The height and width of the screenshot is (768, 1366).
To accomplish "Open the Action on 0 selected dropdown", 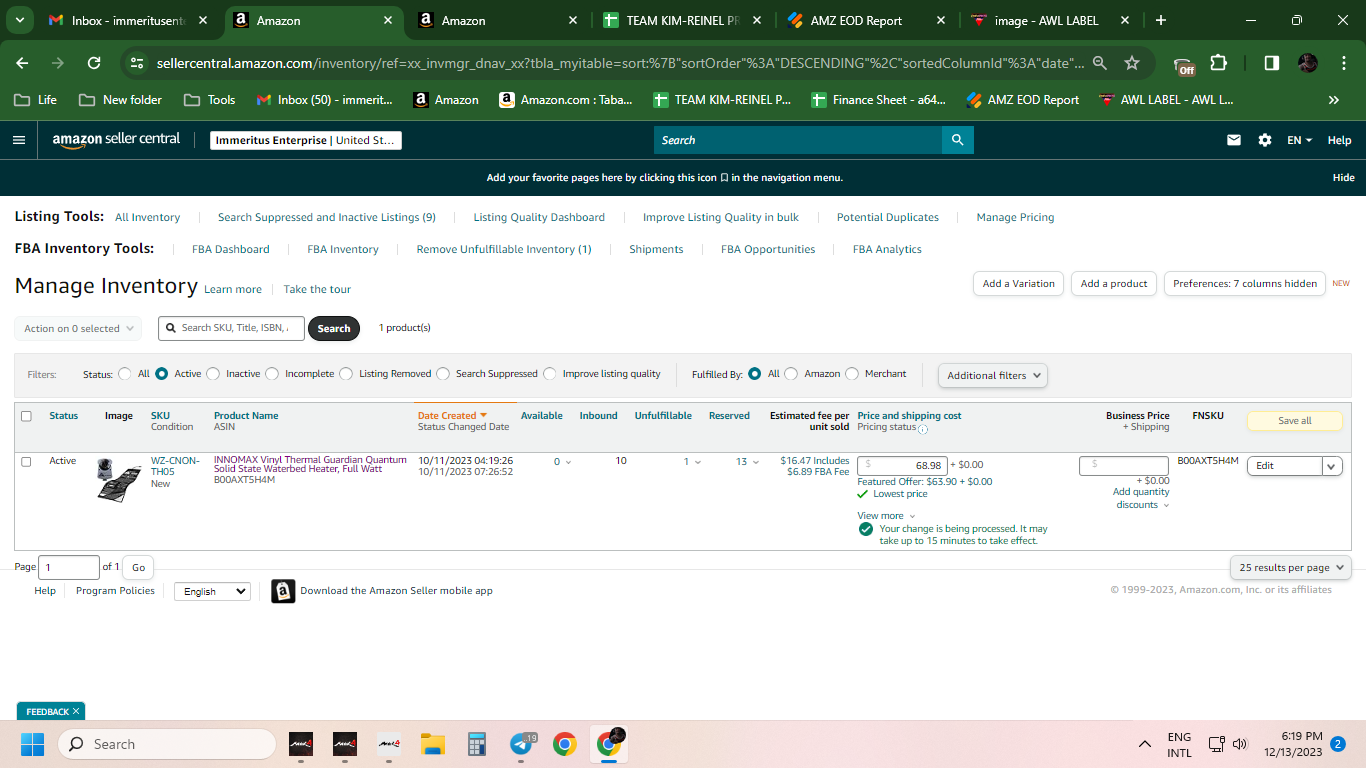I will click(x=78, y=328).
